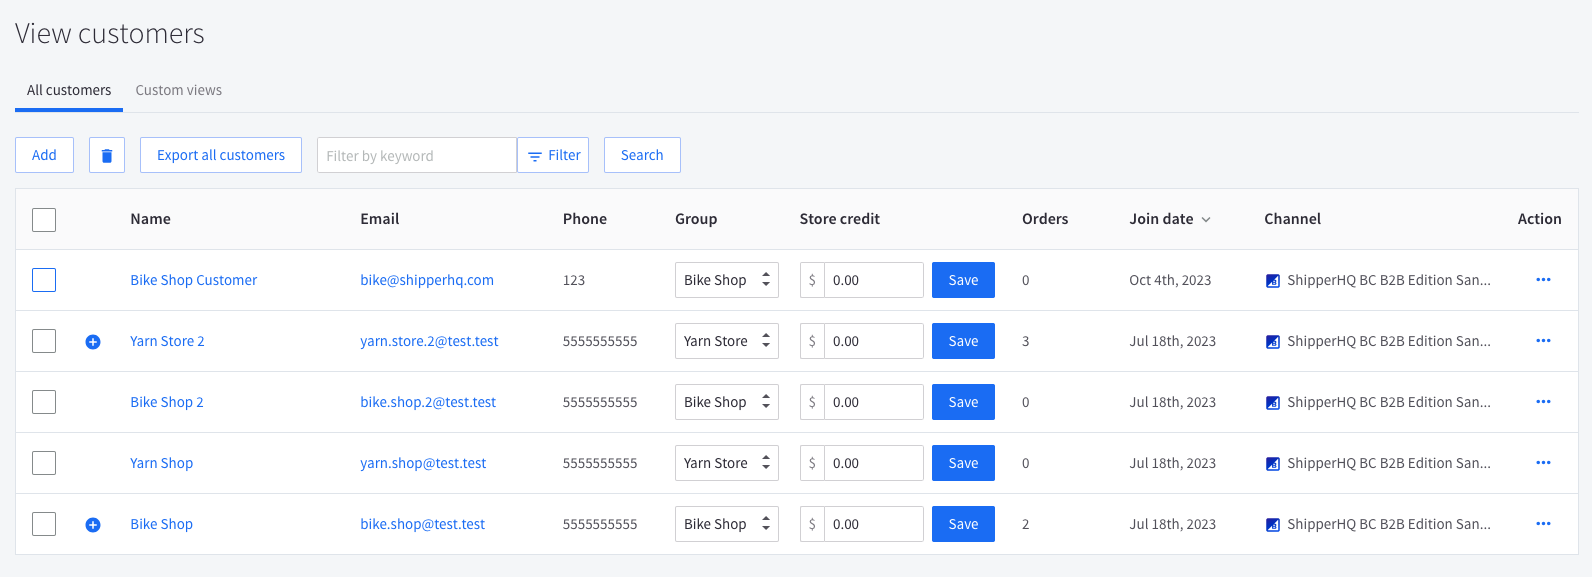
Task: Open three-dot actions for Bike Shop 2
Action: click(x=1543, y=402)
